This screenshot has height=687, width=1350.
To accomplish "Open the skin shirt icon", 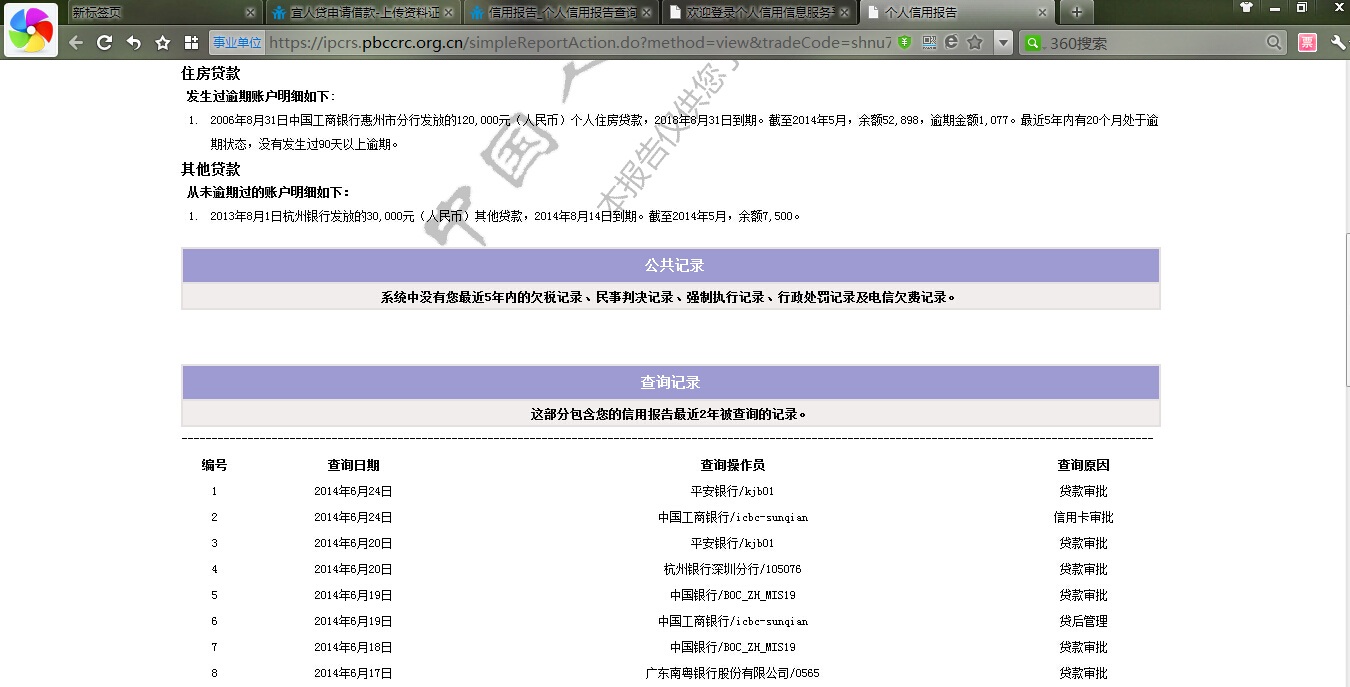I will pyautogui.click(x=1246, y=8).
